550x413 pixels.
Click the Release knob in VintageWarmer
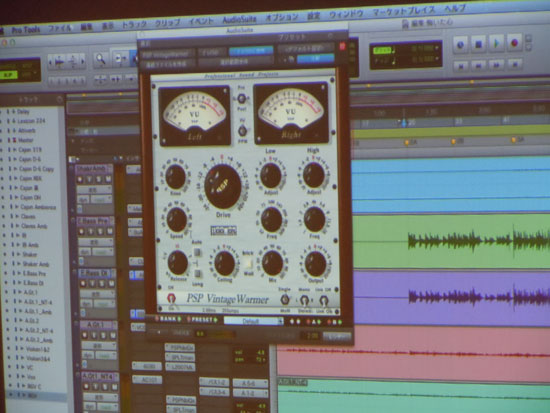tap(177, 262)
